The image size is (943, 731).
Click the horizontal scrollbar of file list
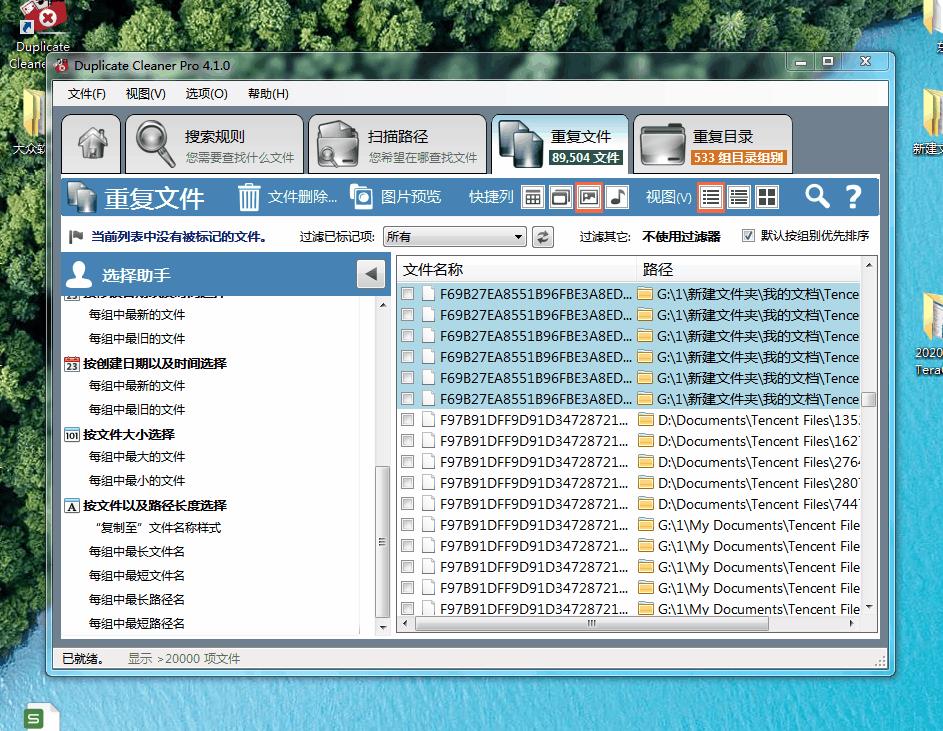pos(592,623)
